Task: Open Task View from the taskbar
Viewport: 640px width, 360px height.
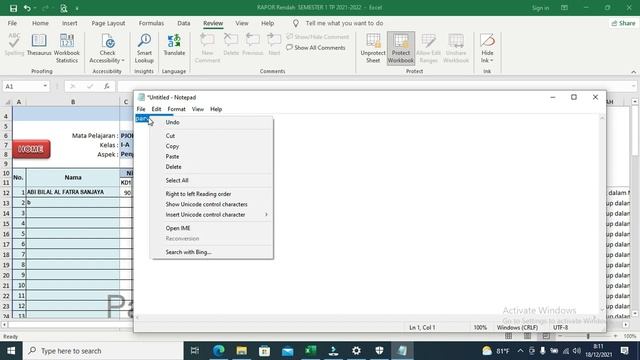Action: pyautogui.click(x=195, y=351)
